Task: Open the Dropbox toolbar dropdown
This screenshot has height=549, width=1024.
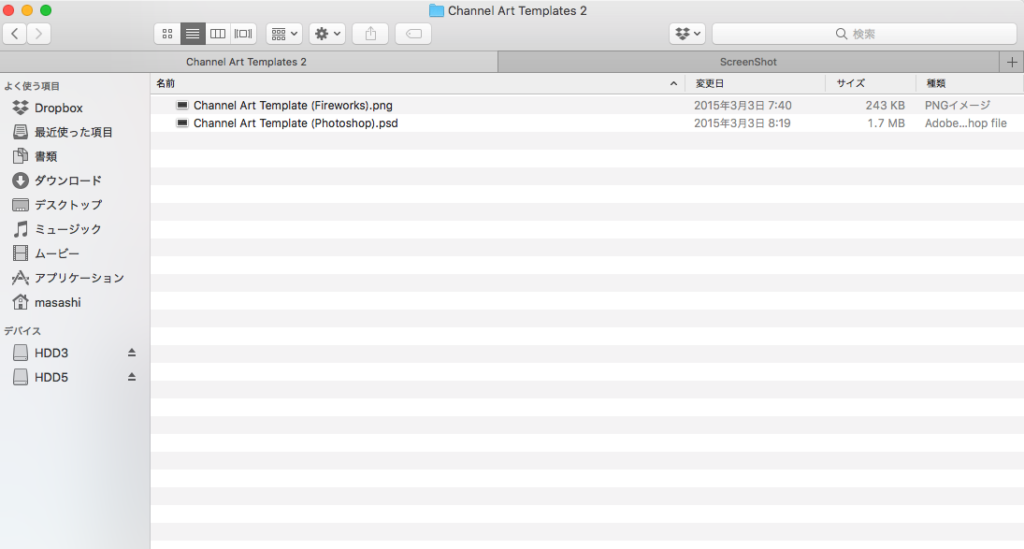Action: click(x=687, y=34)
